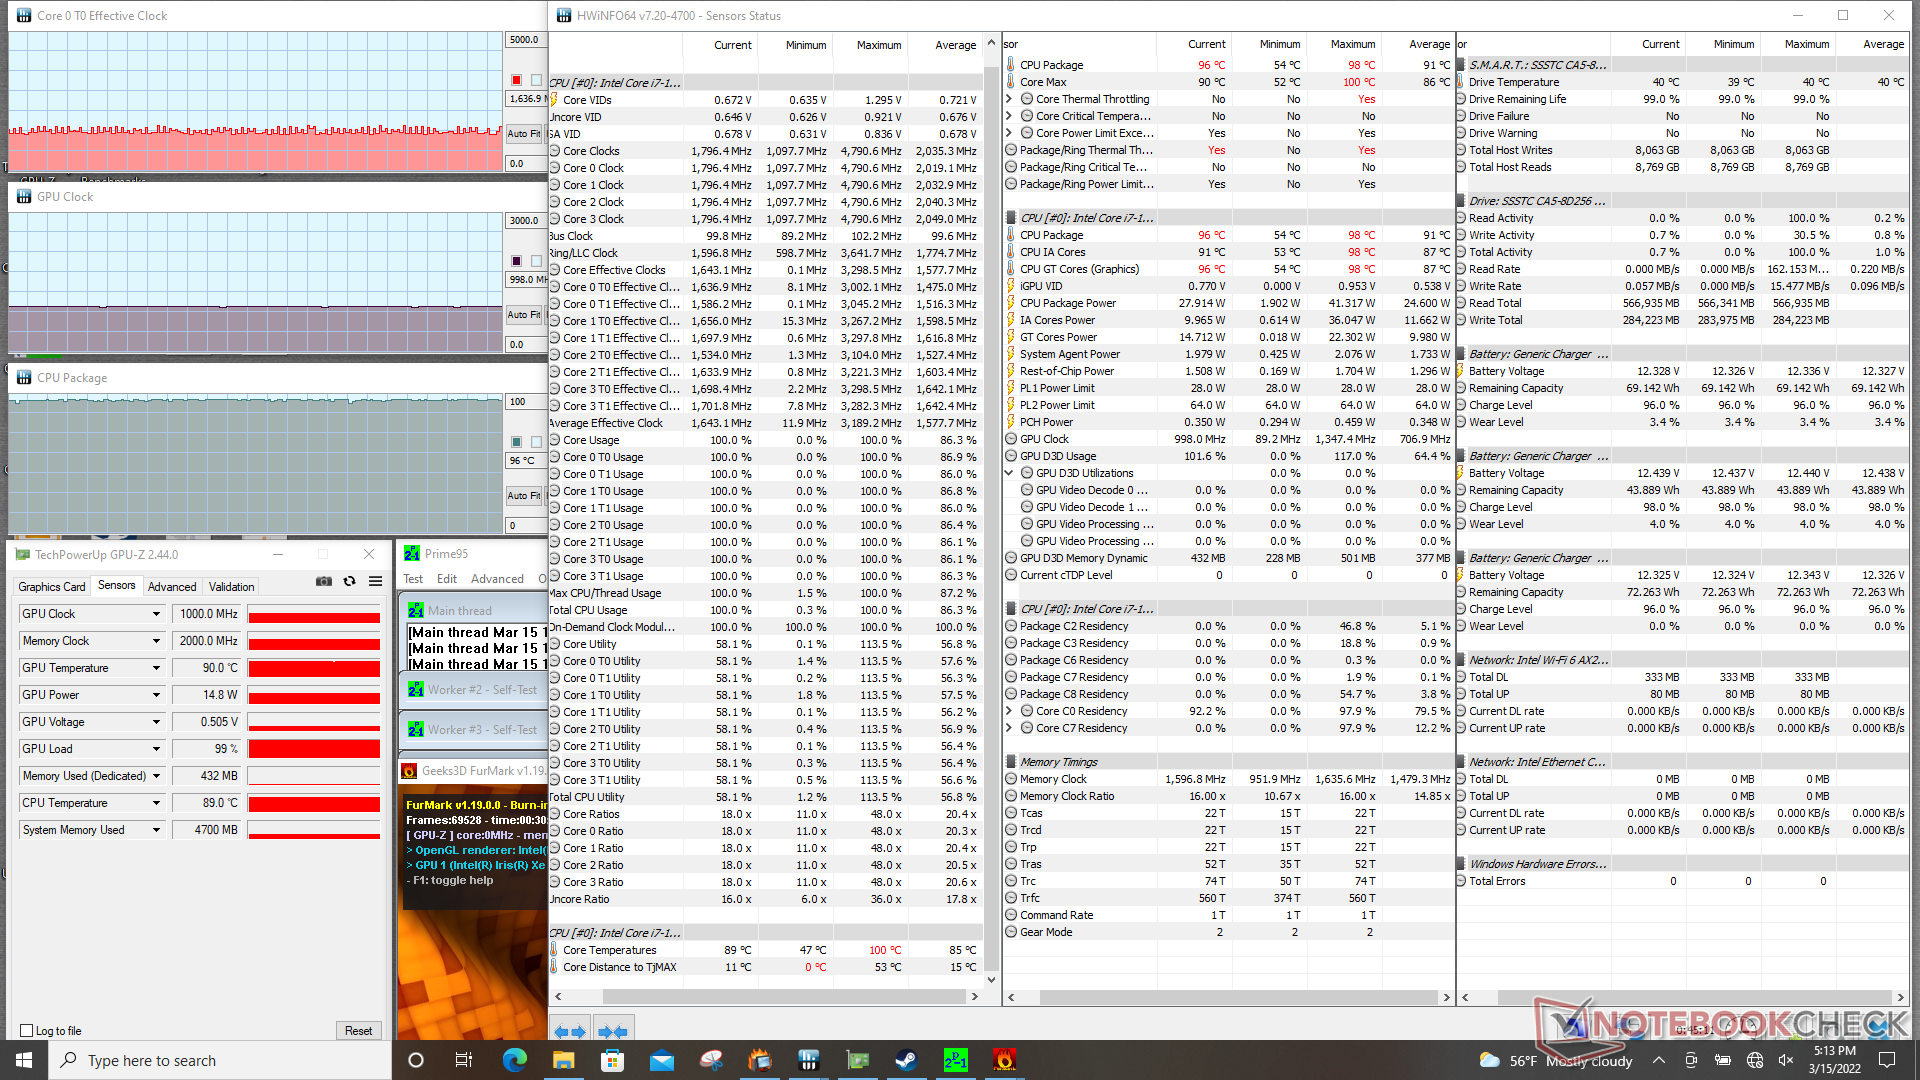This screenshot has width=1920, height=1080.
Task: Switch to the Graphics Card tab
Action: coord(52,587)
